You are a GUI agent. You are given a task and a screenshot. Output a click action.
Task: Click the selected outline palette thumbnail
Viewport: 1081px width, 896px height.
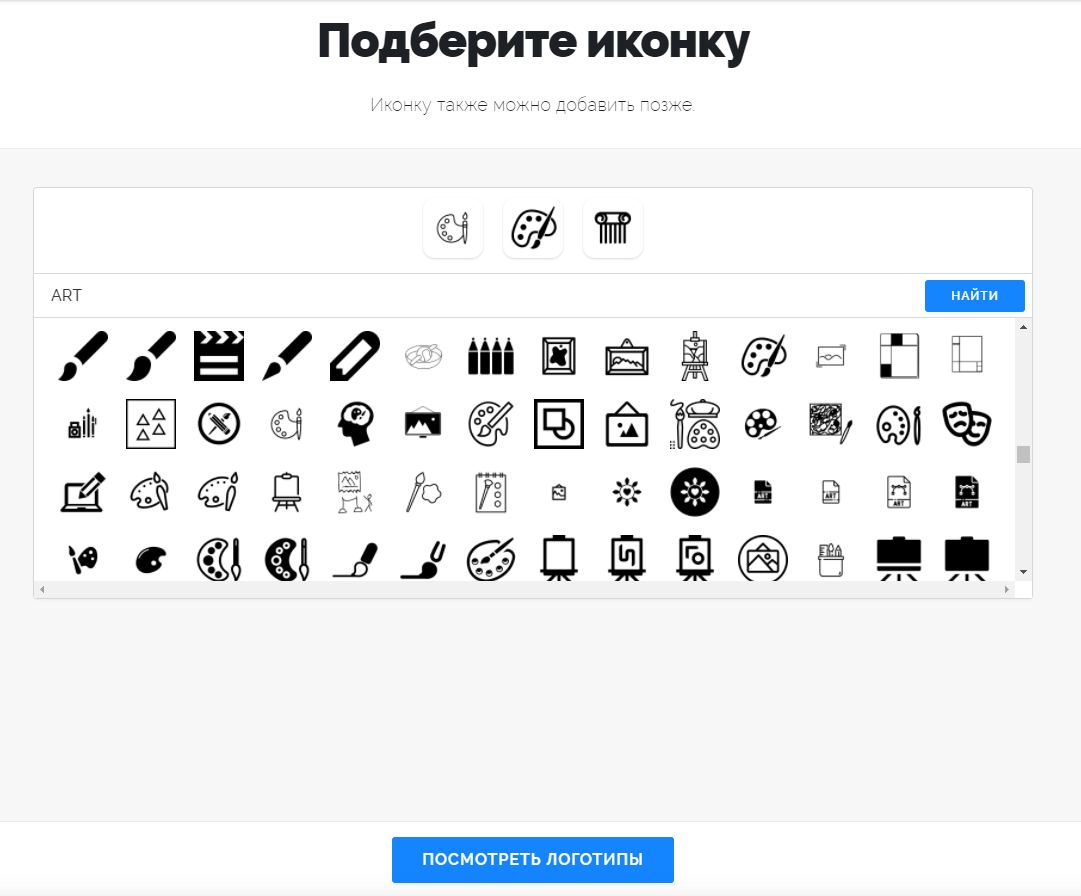pyautogui.click(x=453, y=228)
